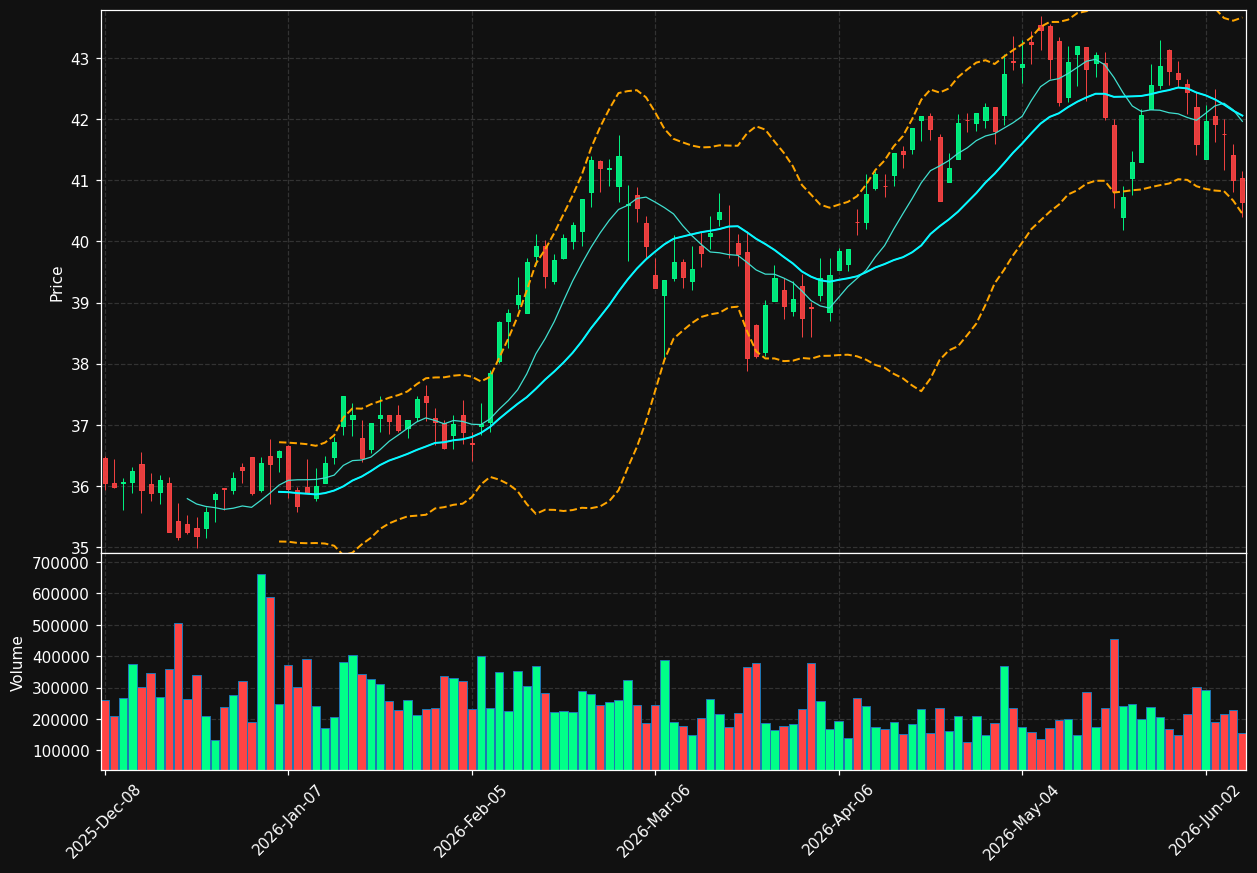Click the 43 price tick label
The height and width of the screenshot is (873, 1257).
click(x=80, y=59)
